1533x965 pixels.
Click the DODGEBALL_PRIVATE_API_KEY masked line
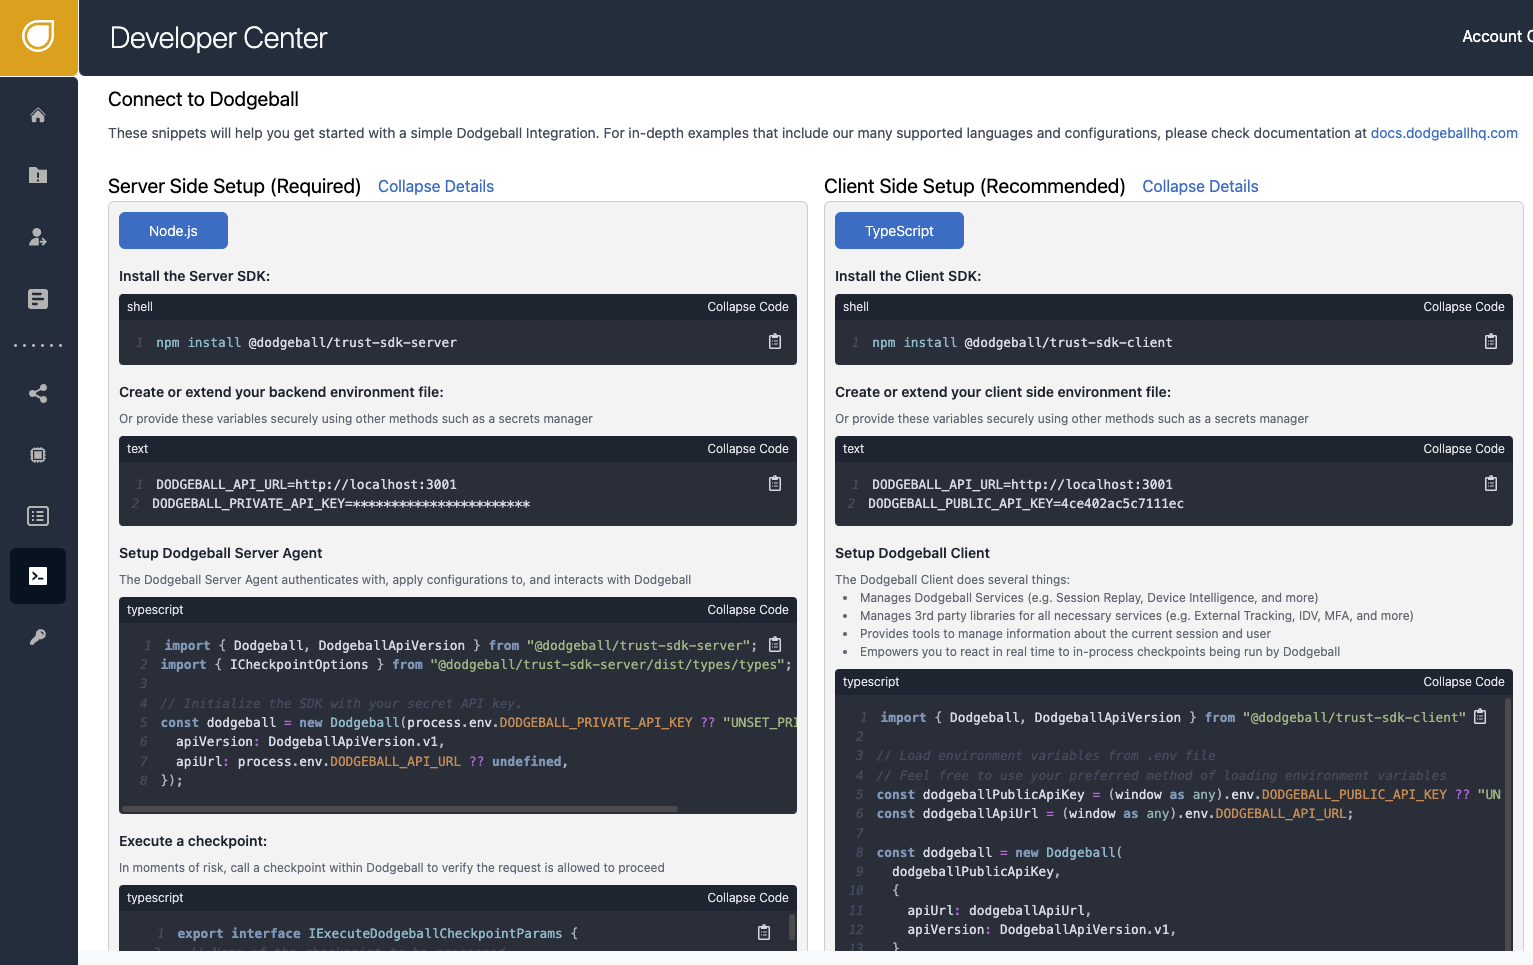coord(341,503)
